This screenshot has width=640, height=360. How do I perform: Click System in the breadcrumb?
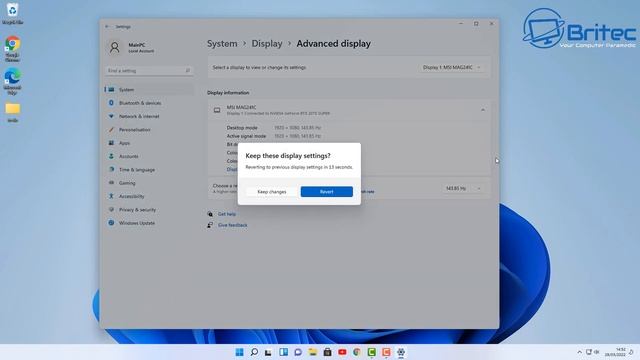point(222,44)
